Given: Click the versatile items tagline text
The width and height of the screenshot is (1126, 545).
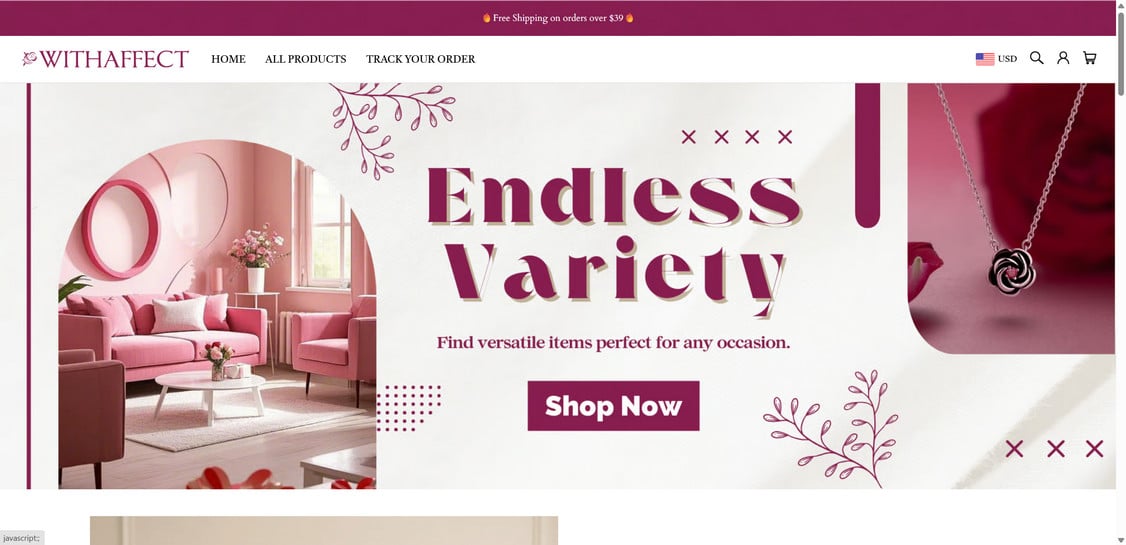Looking at the screenshot, I should click(x=613, y=343).
